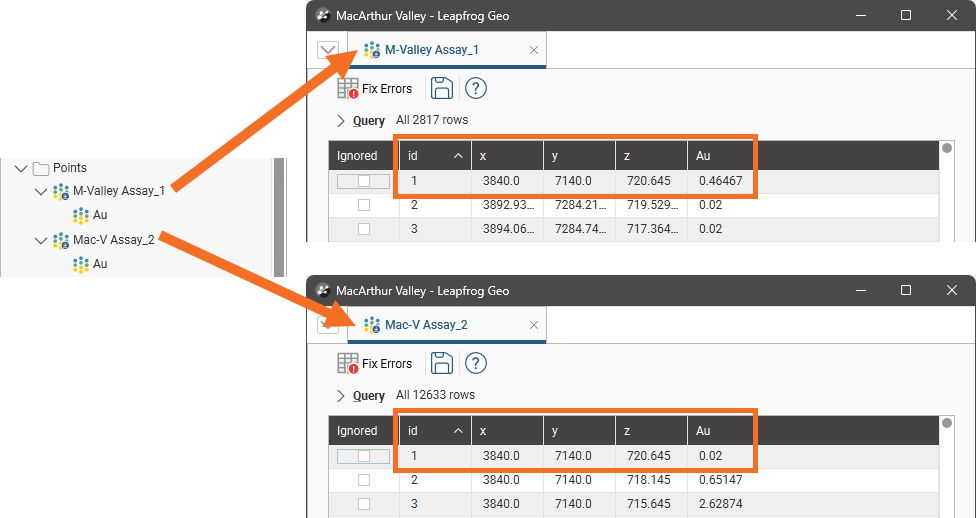Select Au under M-Valley Assay_1 in tree
The width and height of the screenshot is (976, 518).
(x=100, y=215)
